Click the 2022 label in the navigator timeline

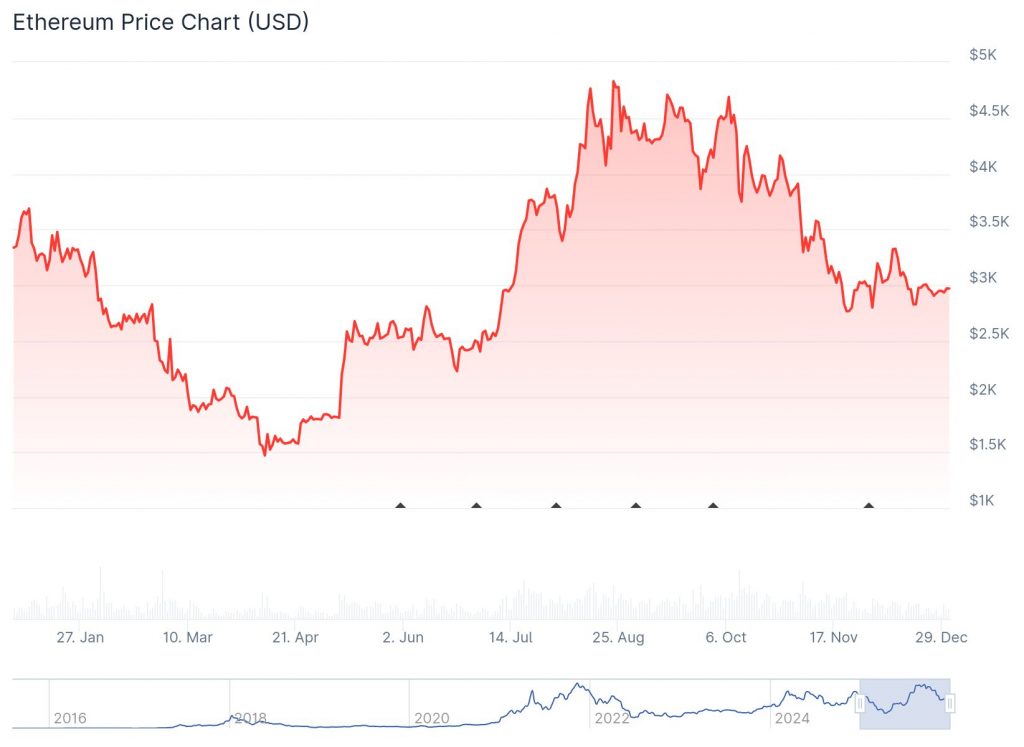click(611, 718)
